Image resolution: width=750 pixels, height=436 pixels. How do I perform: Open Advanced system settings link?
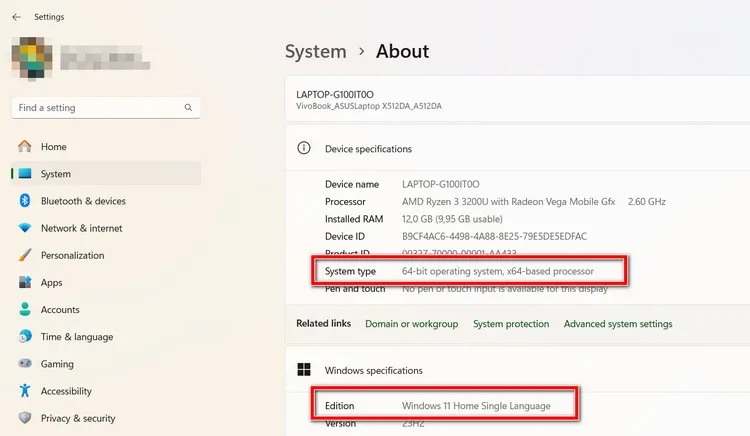click(617, 324)
